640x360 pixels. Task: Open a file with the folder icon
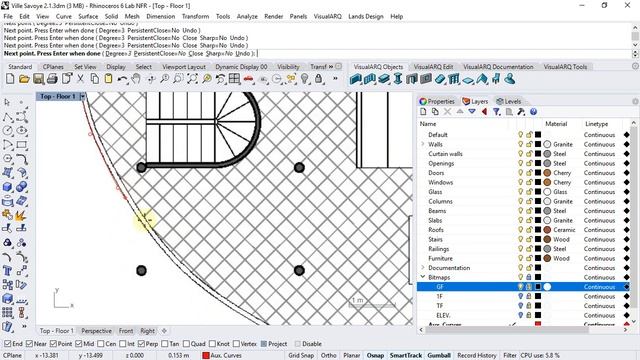coord(24,79)
